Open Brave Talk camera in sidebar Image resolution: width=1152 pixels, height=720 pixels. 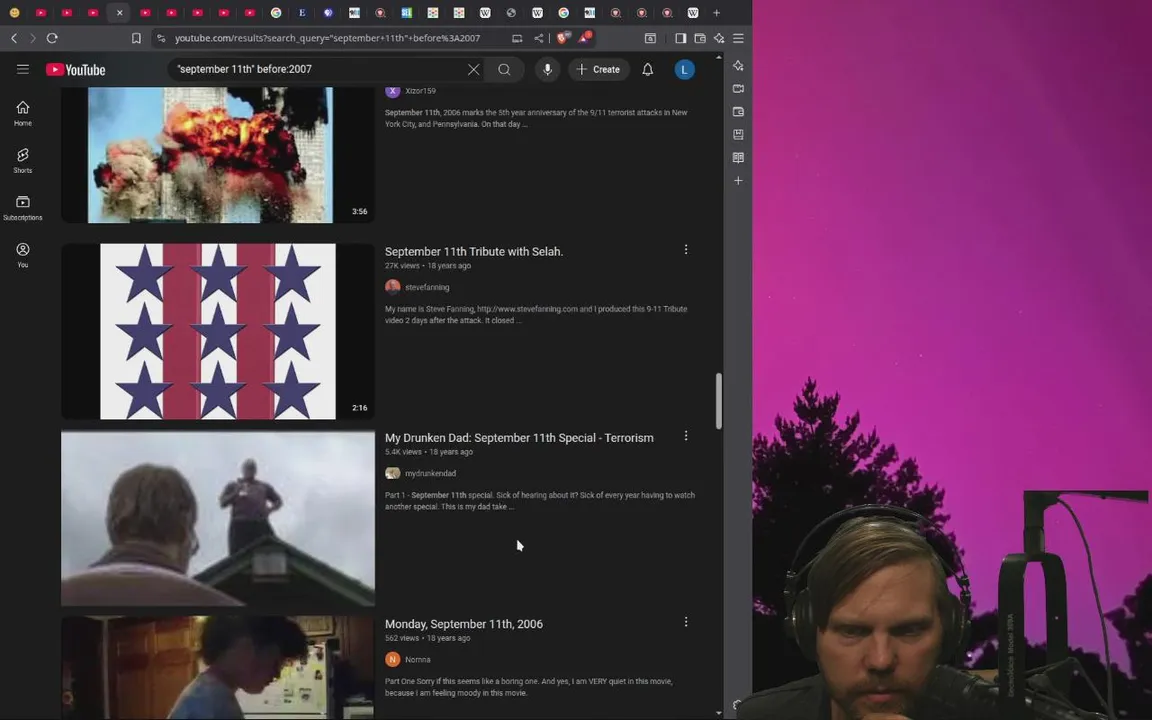coord(738,89)
